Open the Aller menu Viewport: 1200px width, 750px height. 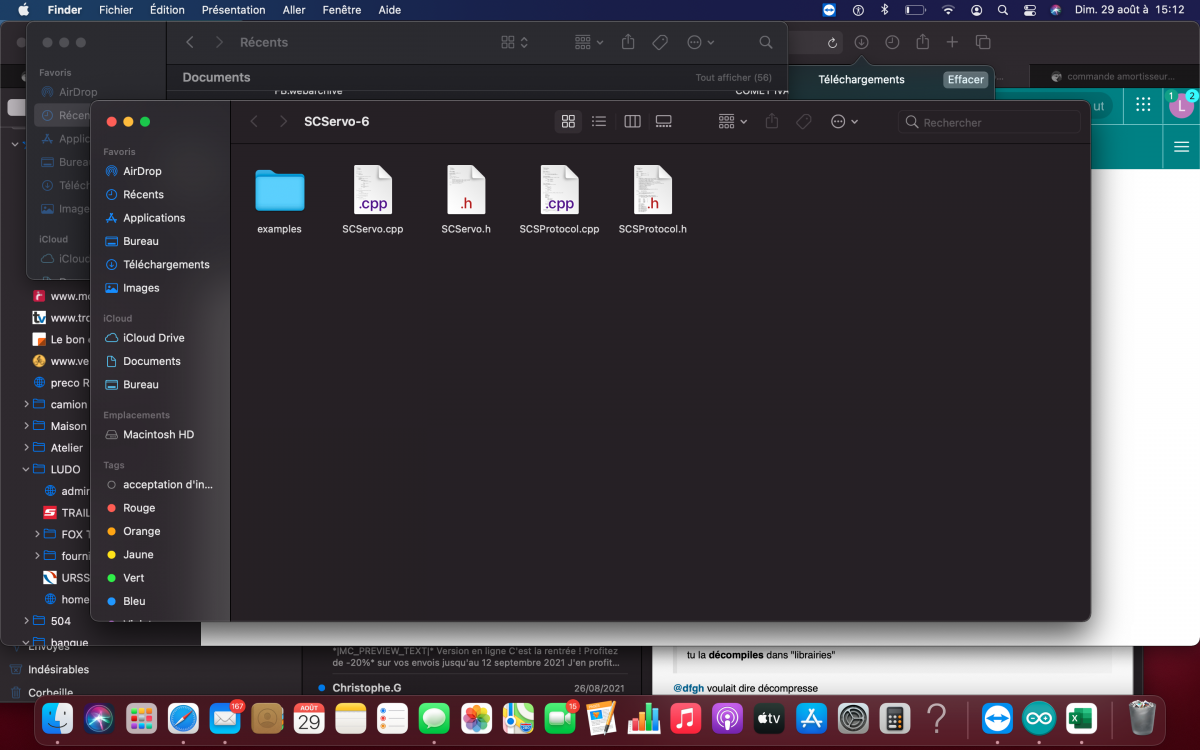pyautogui.click(x=294, y=10)
